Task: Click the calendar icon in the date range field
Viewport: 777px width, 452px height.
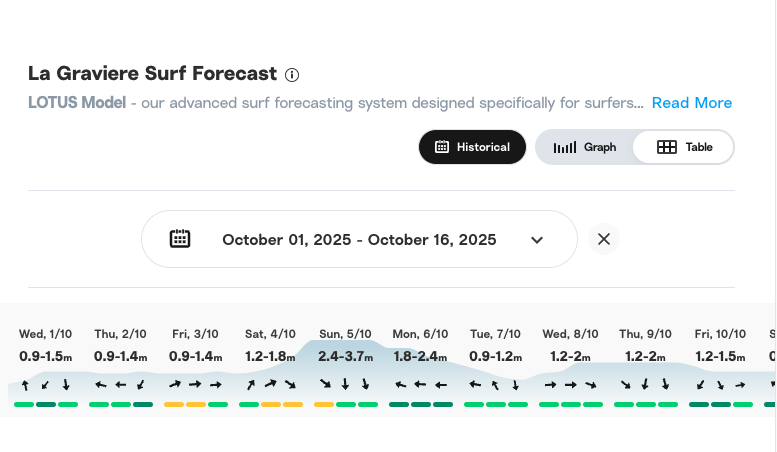Action: 180,239
